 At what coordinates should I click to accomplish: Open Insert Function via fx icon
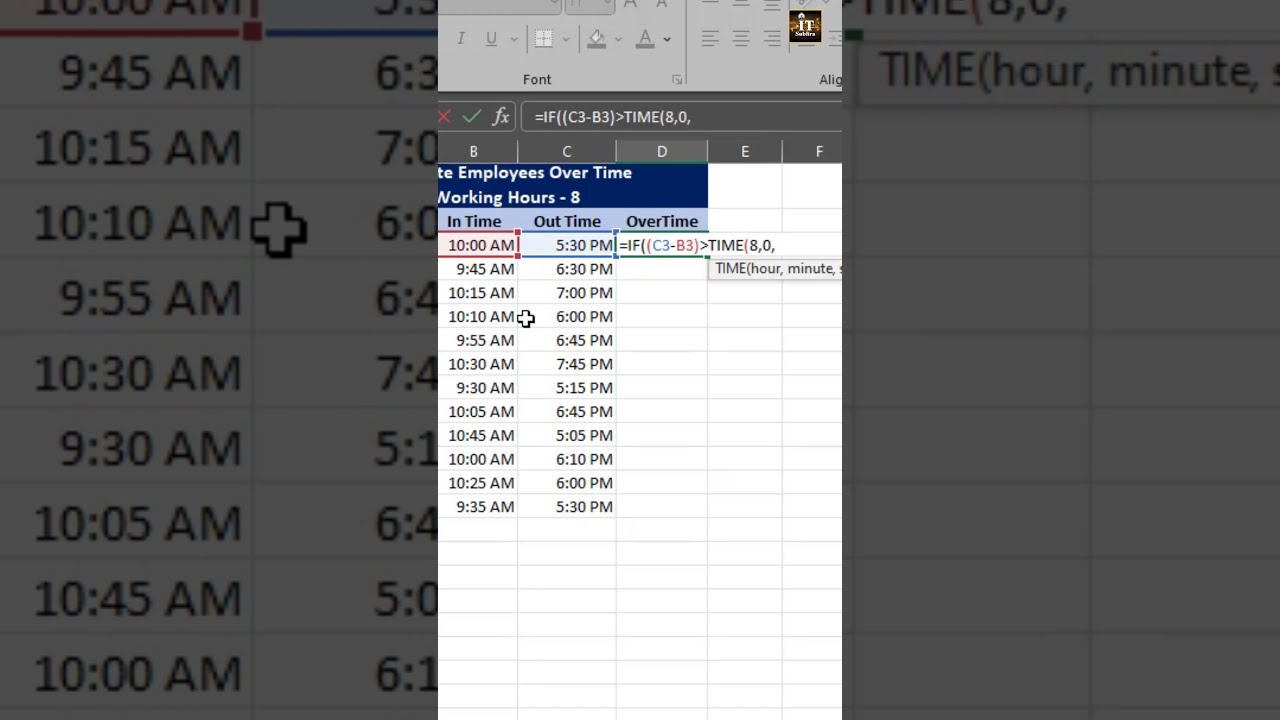(x=501, y=117)
